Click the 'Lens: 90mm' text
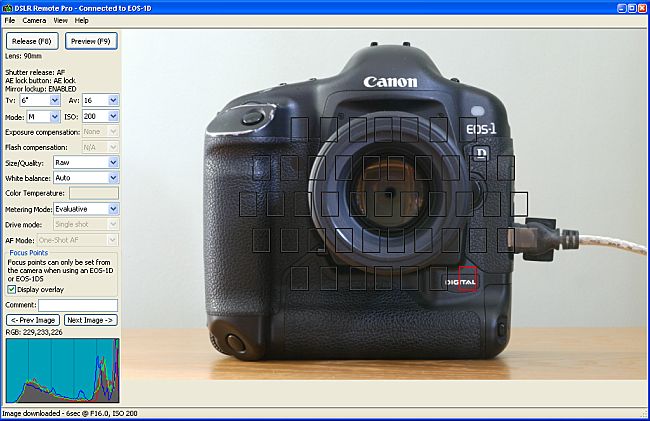The height and width of the screenshot is (421, 650). [24, 56]
